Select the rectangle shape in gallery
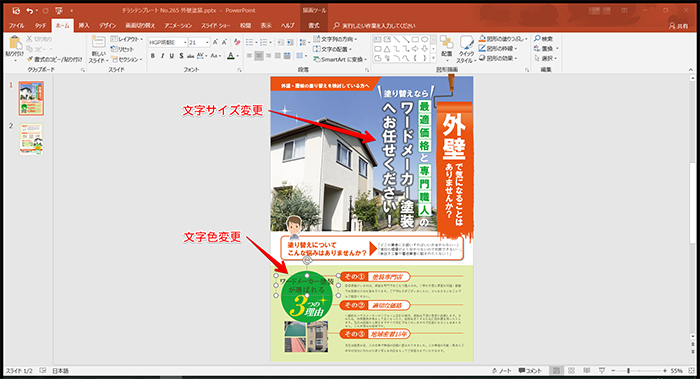This screenshot has height=379, width=700. click(x=415, y=39)
